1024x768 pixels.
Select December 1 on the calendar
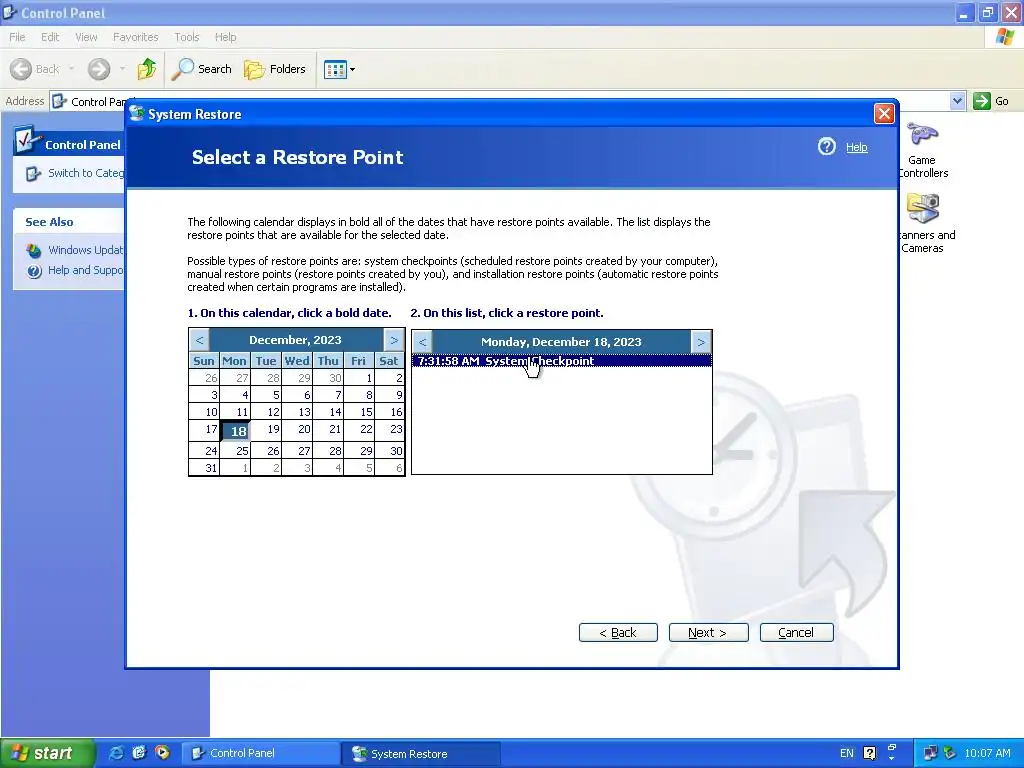[360, 377]
